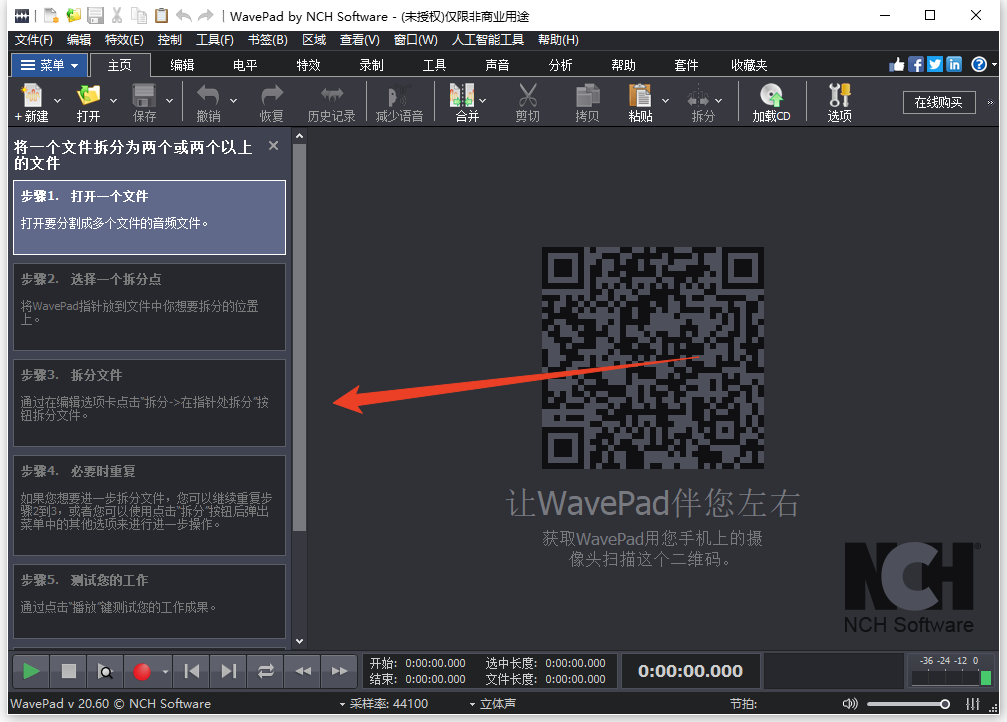This screenshot has width=1007, height=722.
Task: Click the 在线购买 button
Action: 938,102
